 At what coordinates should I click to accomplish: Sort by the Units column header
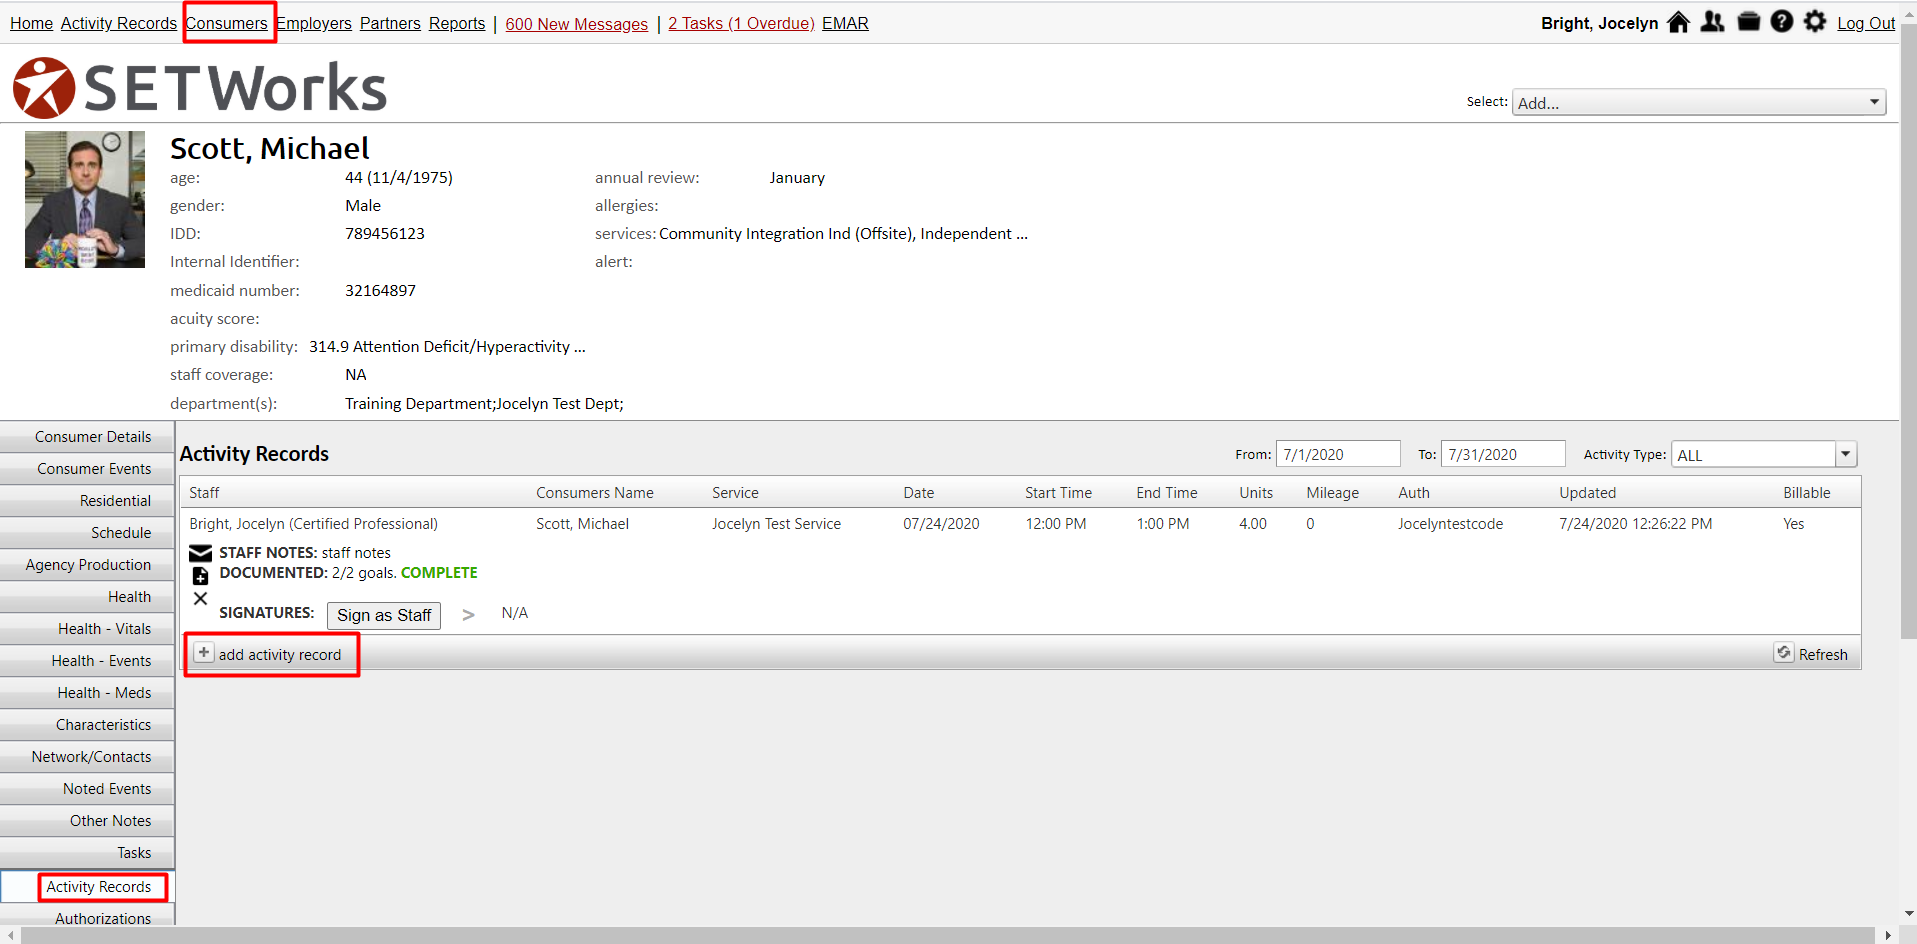tap(1256, 493)
